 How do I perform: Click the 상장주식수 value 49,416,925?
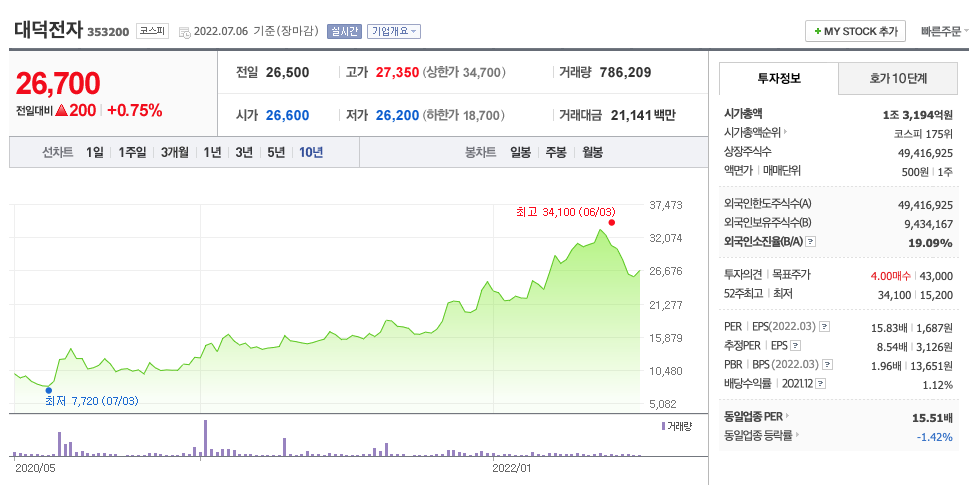pyautogui.click(x=925, y=152)
